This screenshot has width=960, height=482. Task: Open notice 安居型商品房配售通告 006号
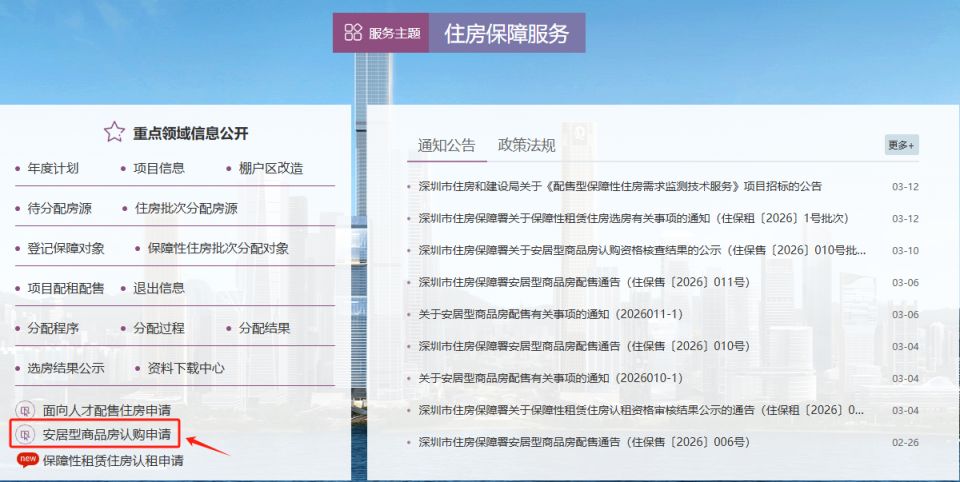pos(584,442)
